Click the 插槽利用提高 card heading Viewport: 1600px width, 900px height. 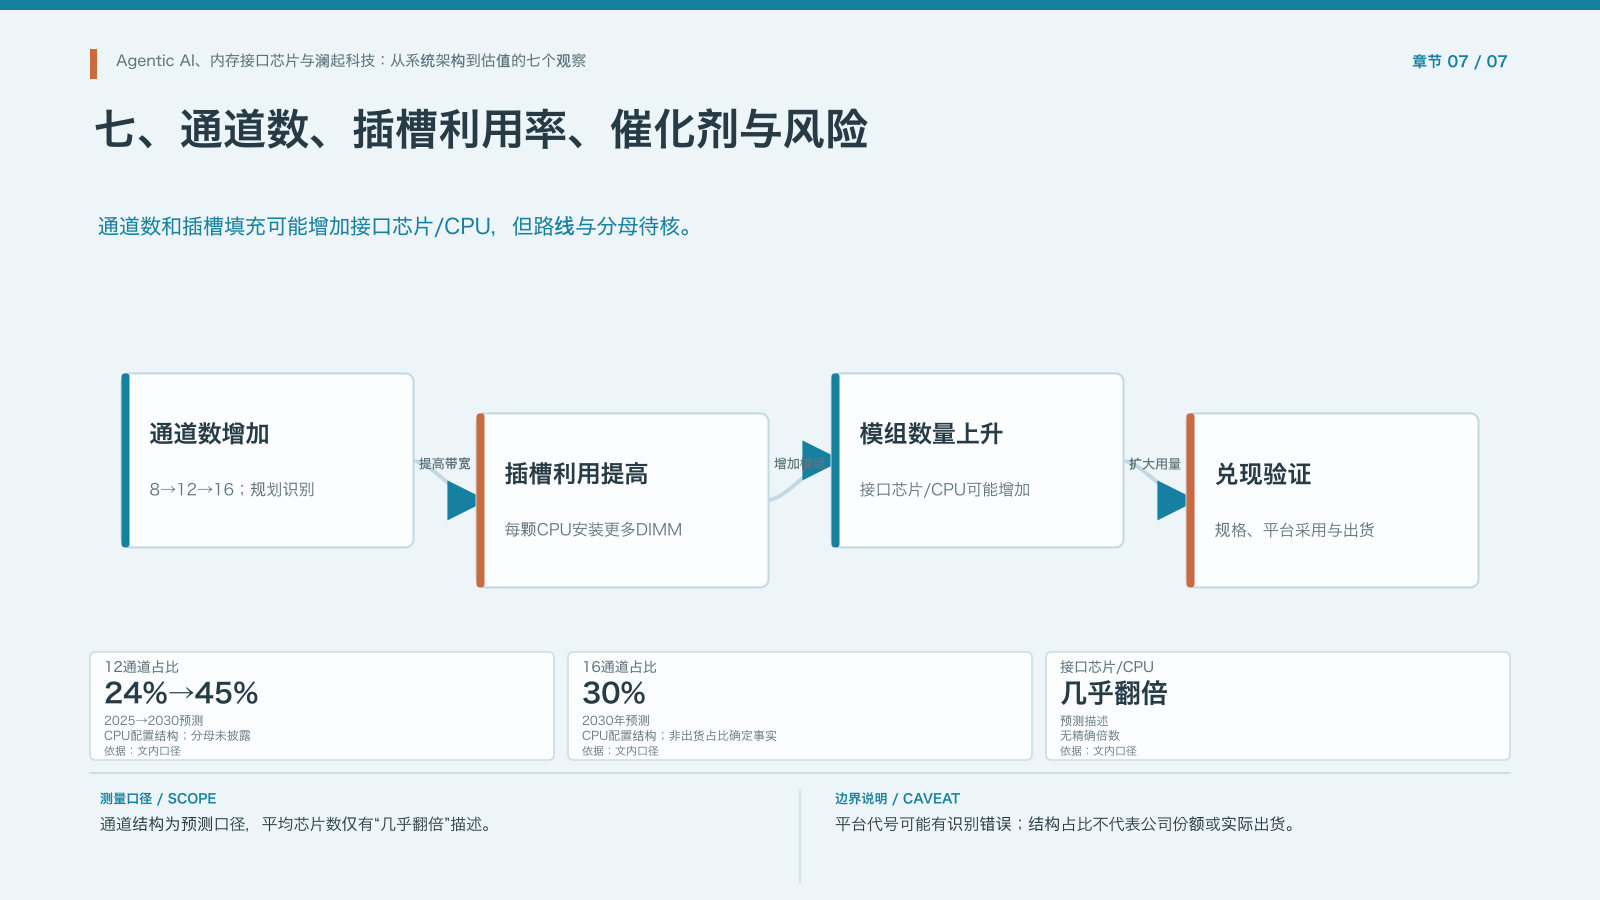(576, 474)
